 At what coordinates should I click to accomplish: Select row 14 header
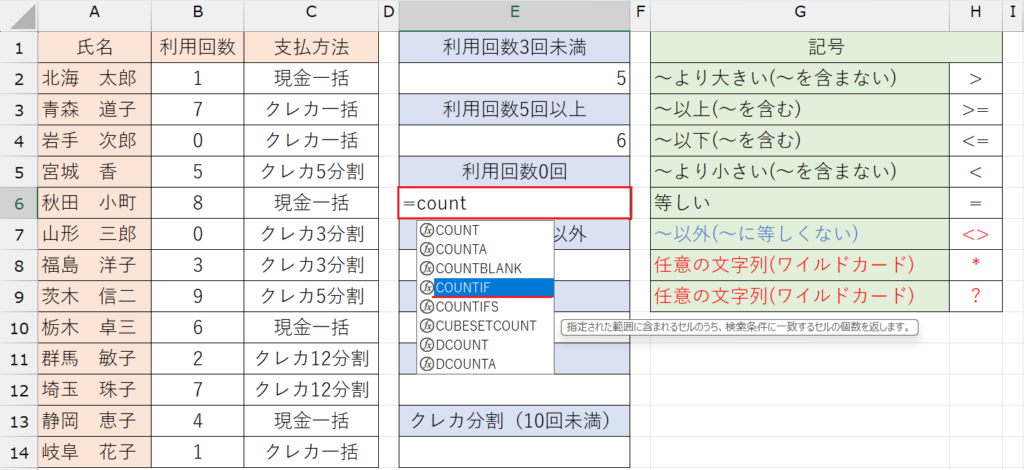click(18, 452)
